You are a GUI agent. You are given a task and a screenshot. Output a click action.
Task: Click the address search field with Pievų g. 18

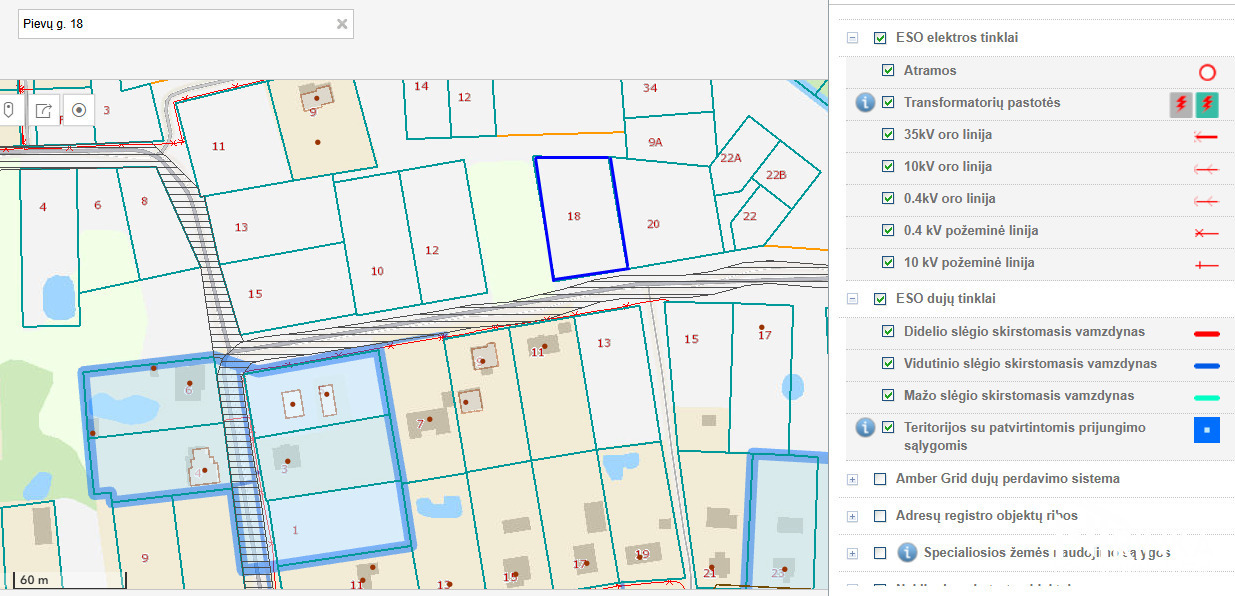click(x=175, y=24)
